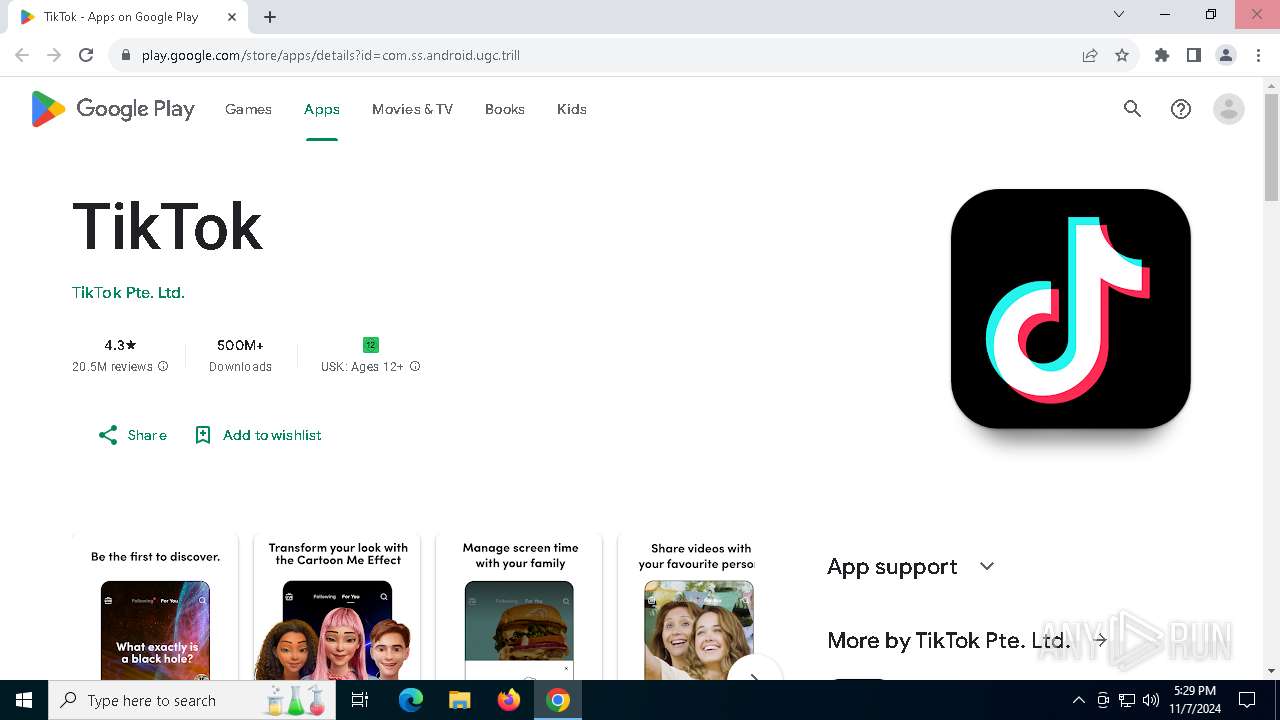This screenshot has width=1280, height=720.
Task: Click the Share button
Action: pos(133,435)
